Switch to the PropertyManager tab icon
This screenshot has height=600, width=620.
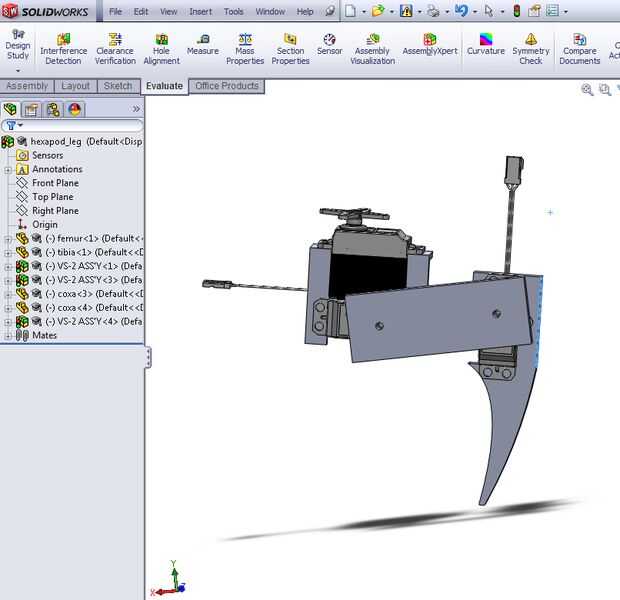pos(32,109)
